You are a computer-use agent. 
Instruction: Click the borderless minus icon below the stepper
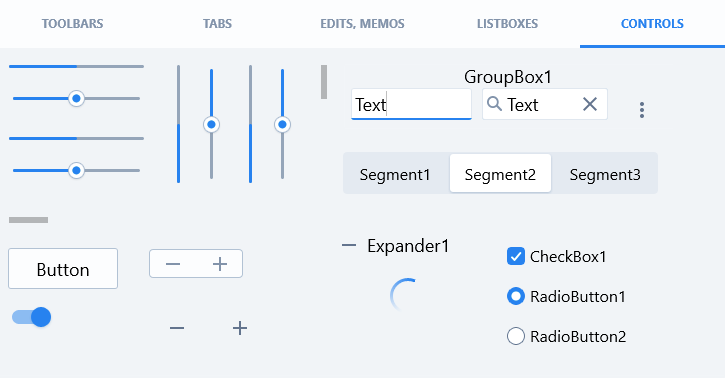click(x=177, y=328)
